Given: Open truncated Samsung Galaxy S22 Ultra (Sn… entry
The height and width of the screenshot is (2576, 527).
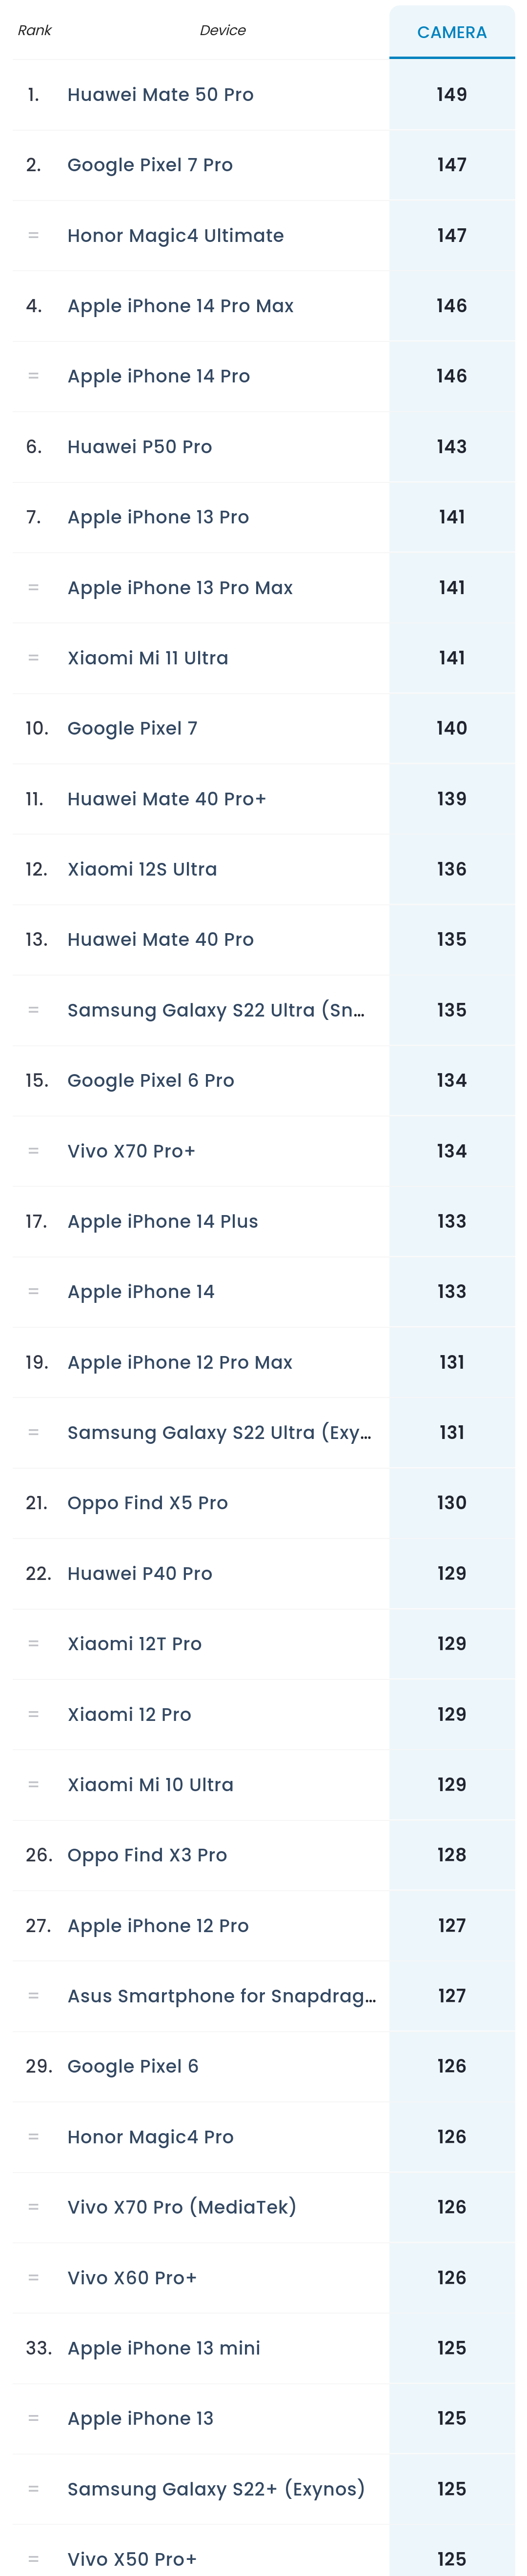Looking at the screenshot, I should coord(216,1010).
